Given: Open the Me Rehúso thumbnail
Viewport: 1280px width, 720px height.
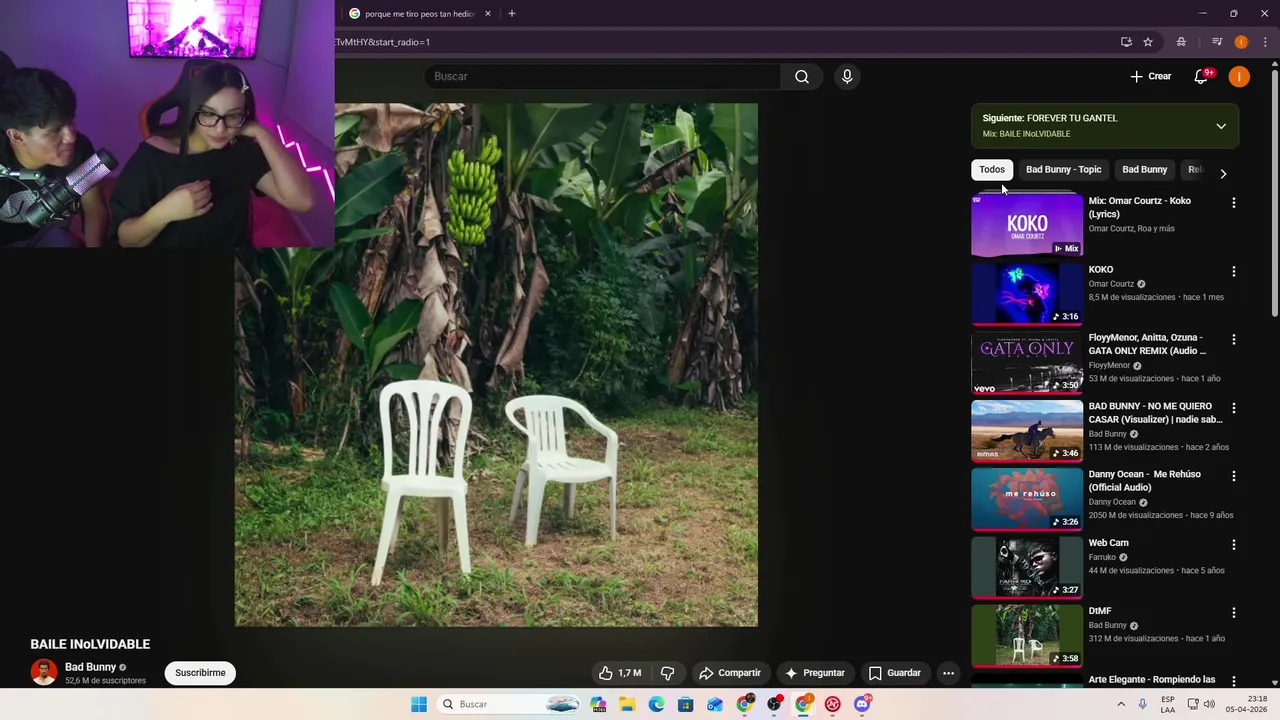Looking at the screenshot, I should point(1027,499).
